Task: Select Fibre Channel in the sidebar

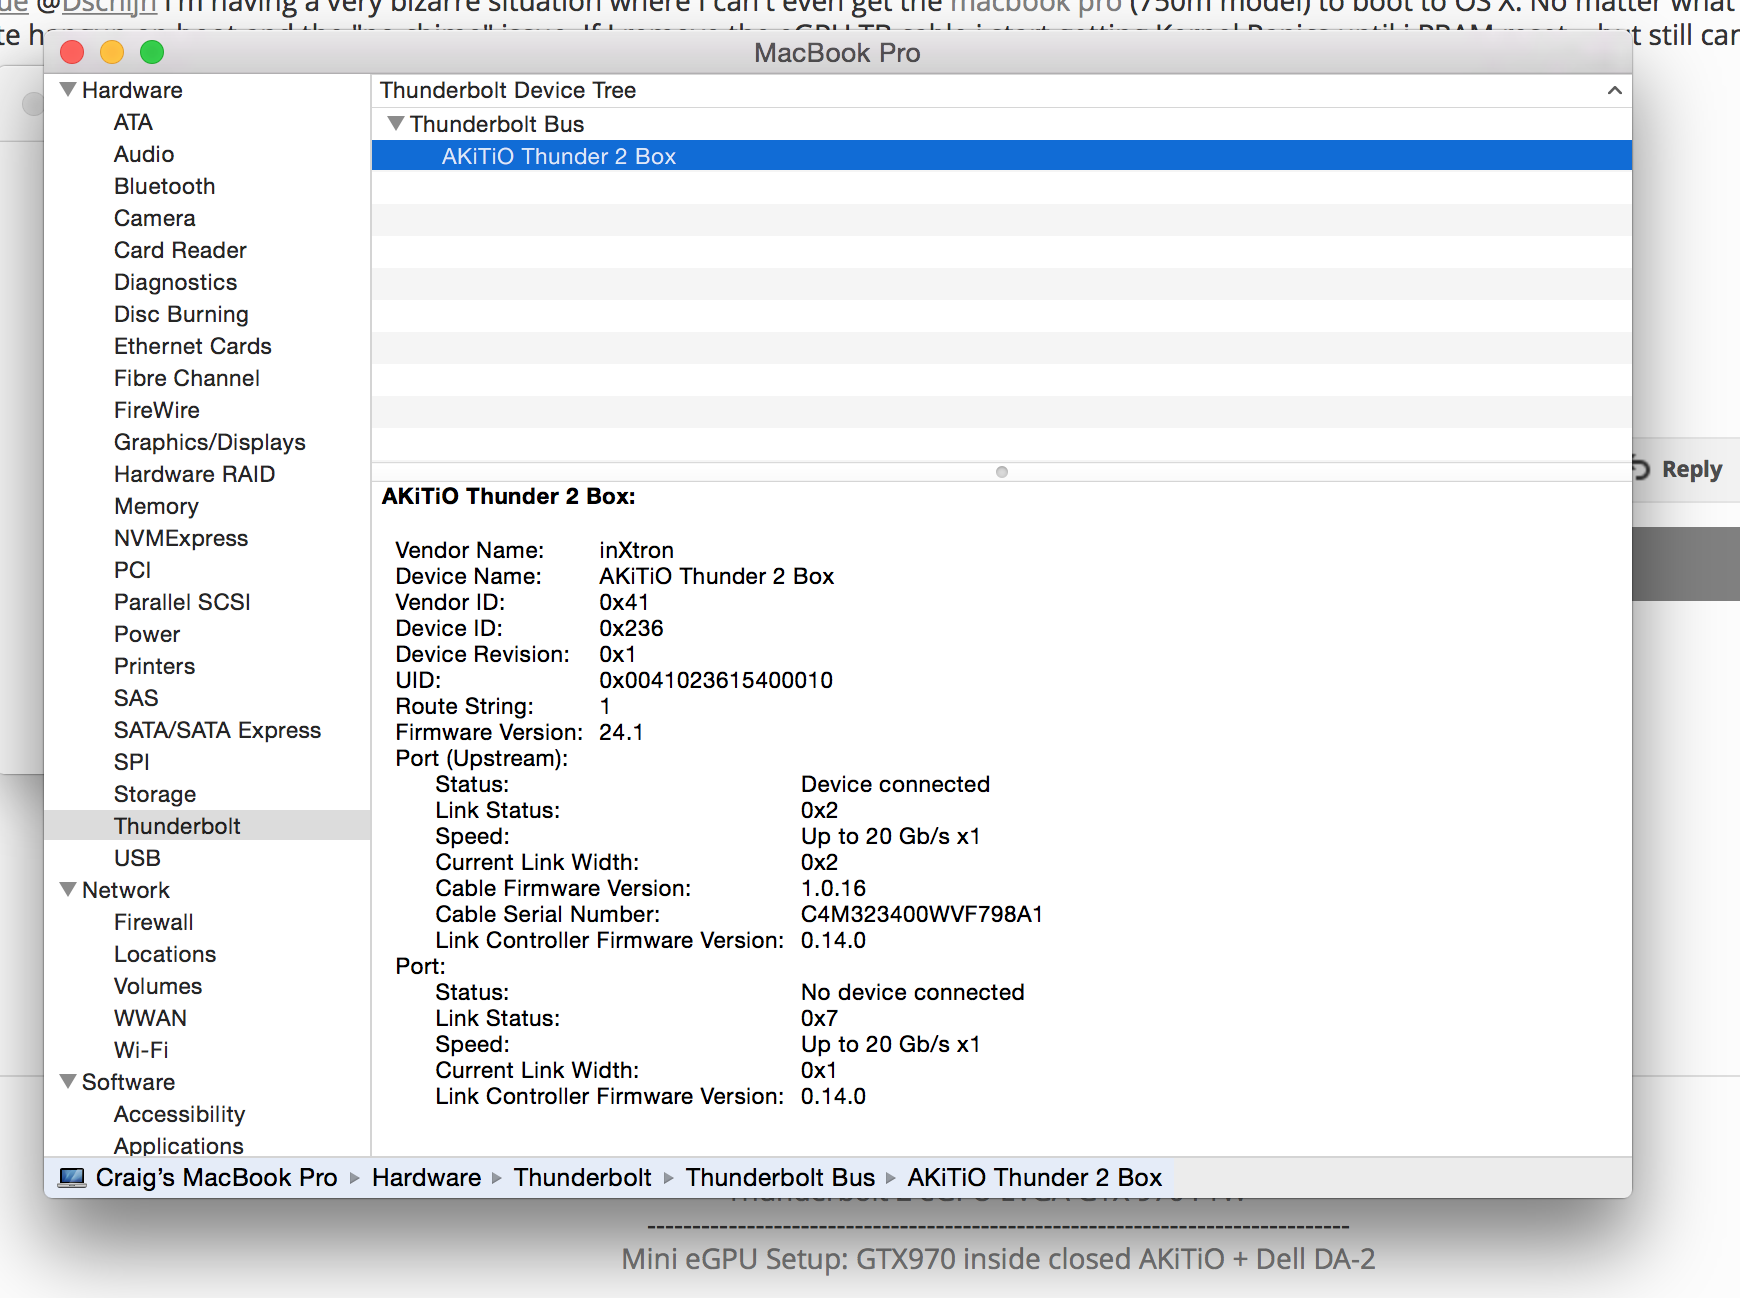Action: 187,378
